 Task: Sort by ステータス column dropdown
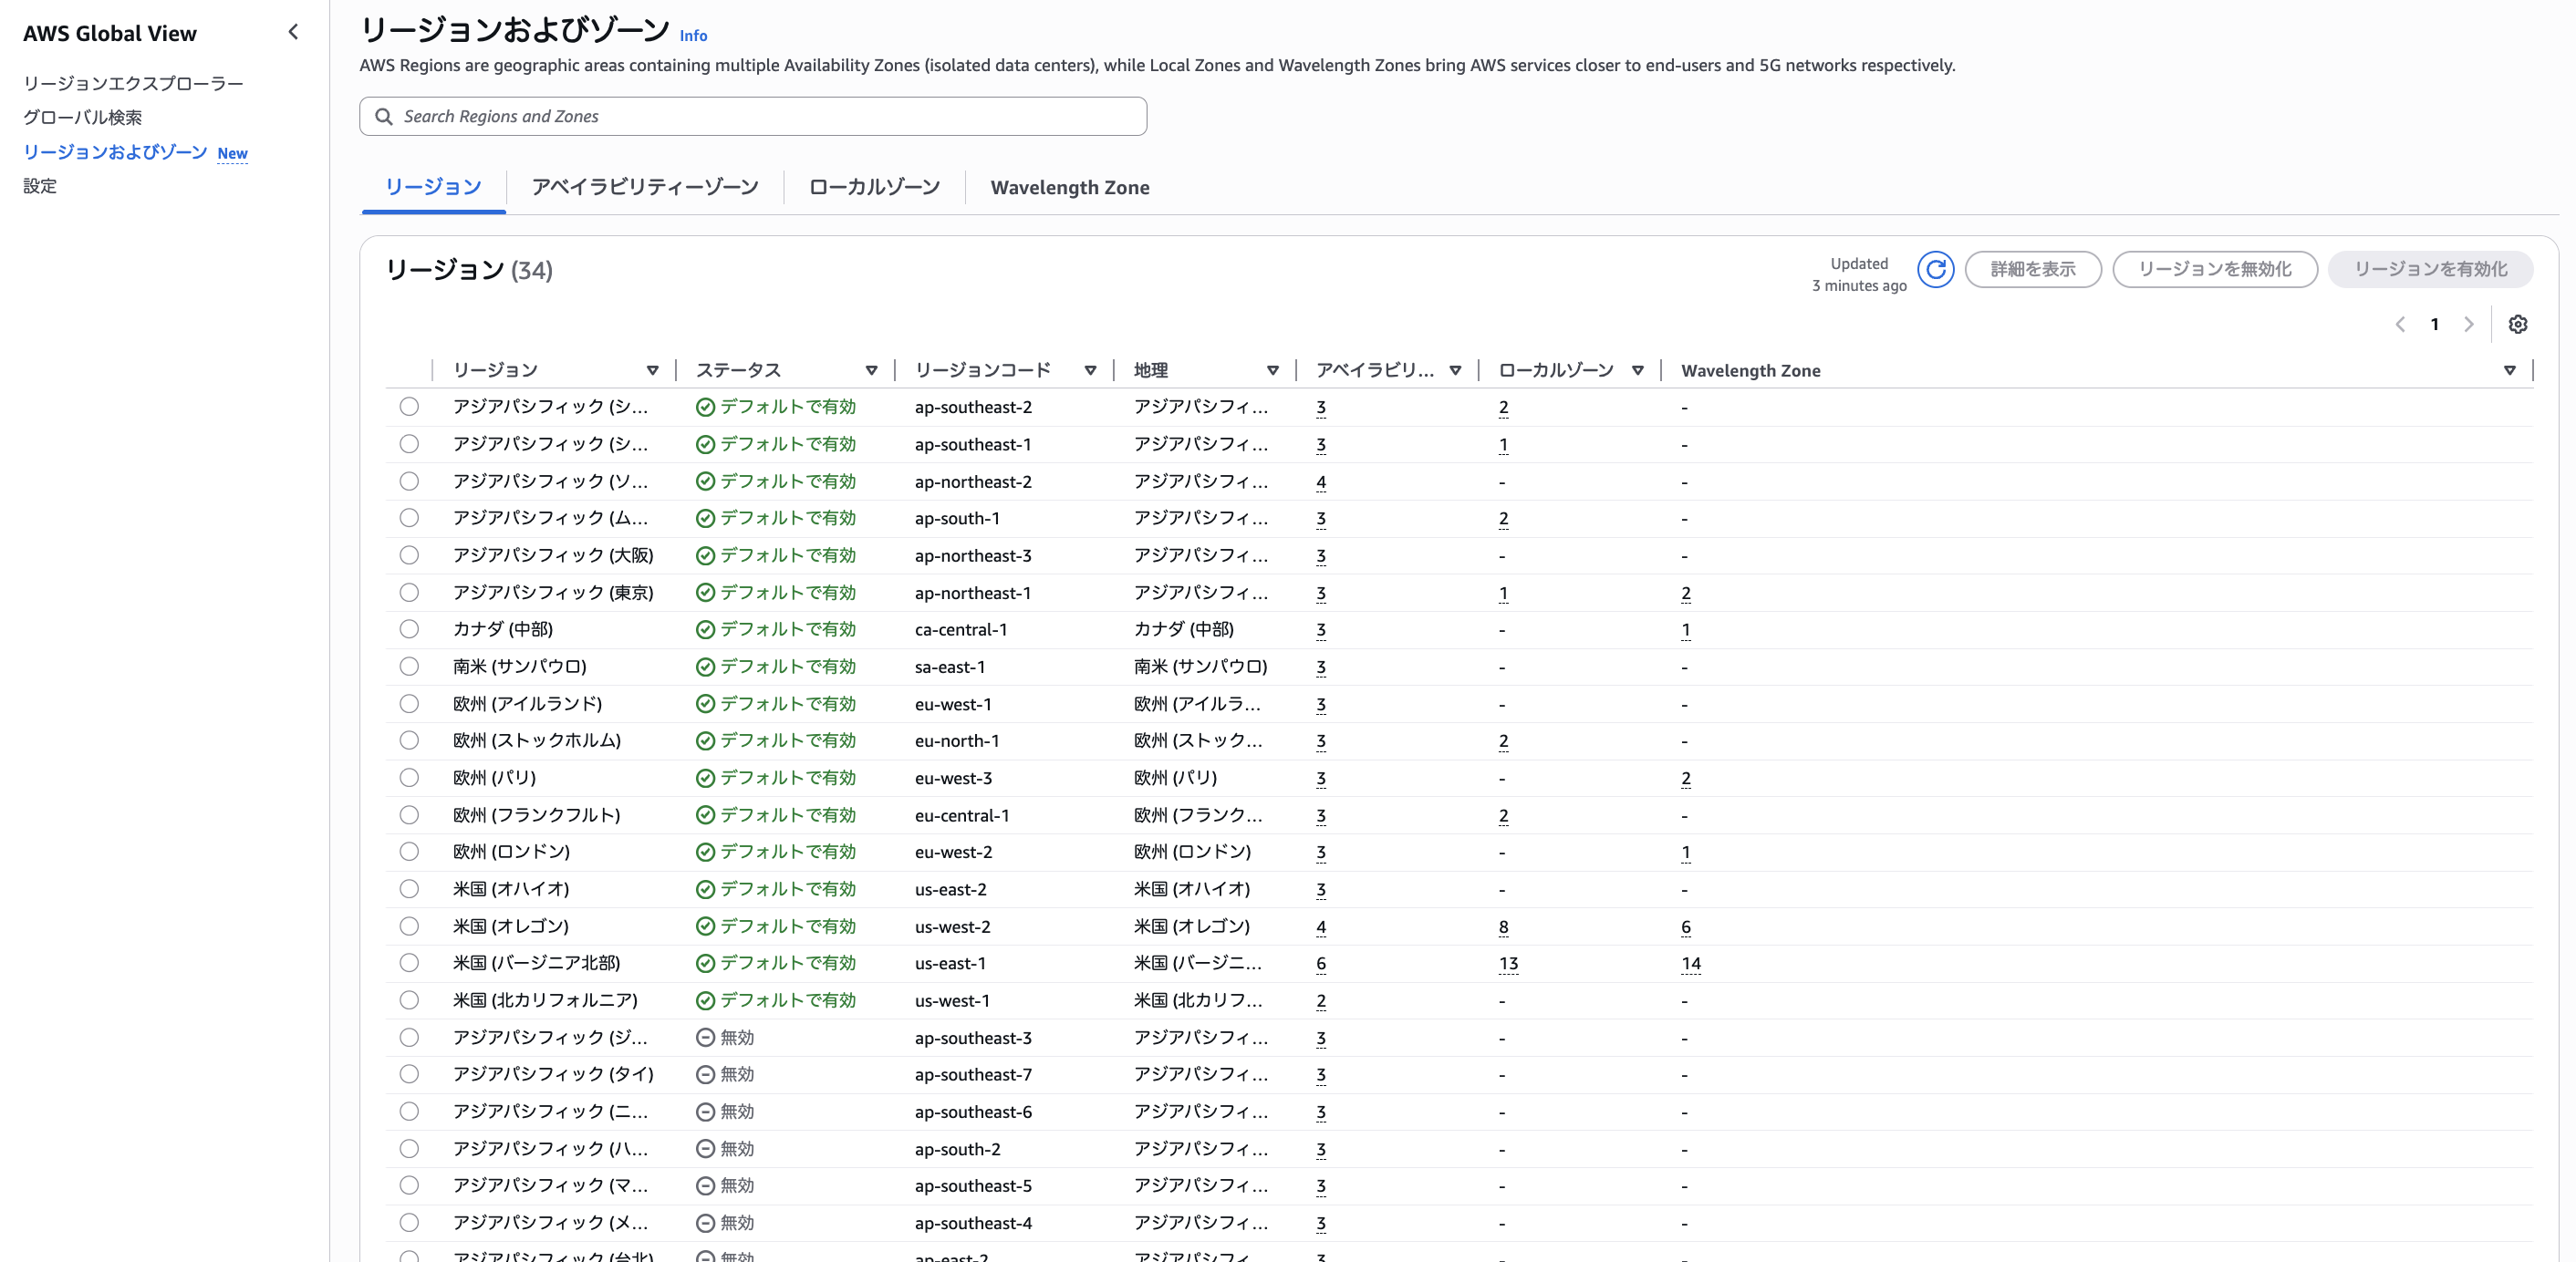click(871, 370)
